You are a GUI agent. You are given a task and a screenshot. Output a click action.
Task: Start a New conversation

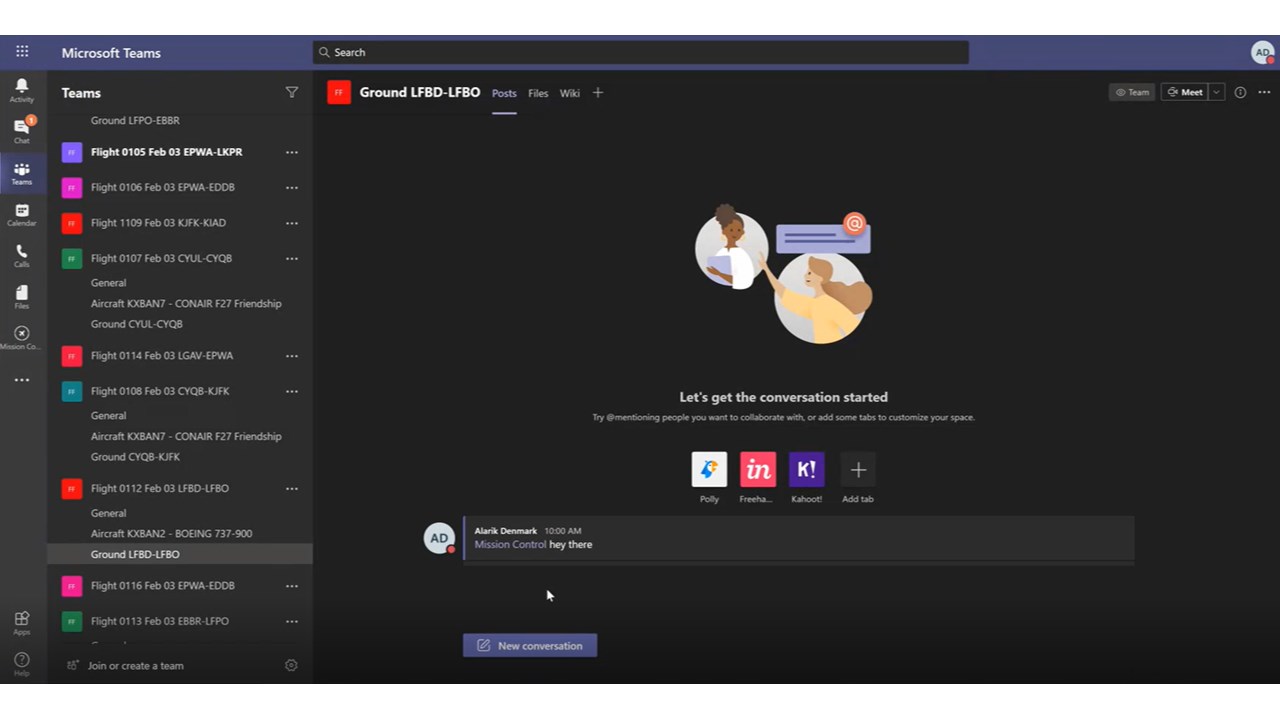(530, 645)
